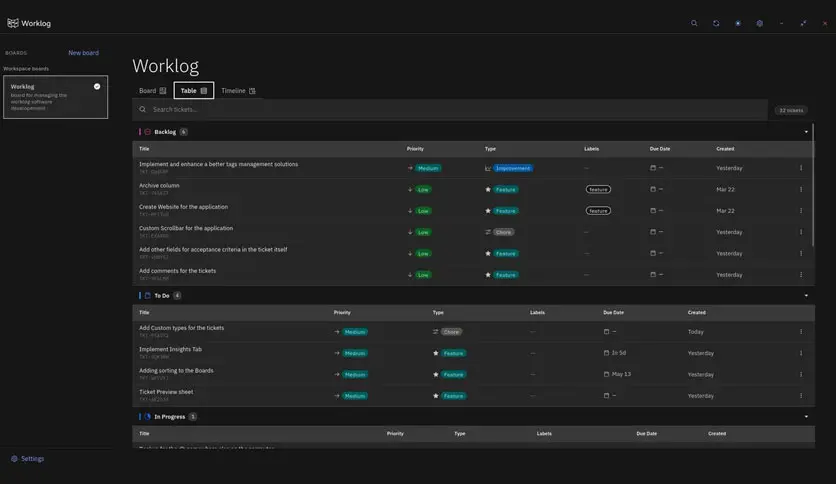Collapse the To Do section
The image size is (836, 484).
[x=806, y=295]
